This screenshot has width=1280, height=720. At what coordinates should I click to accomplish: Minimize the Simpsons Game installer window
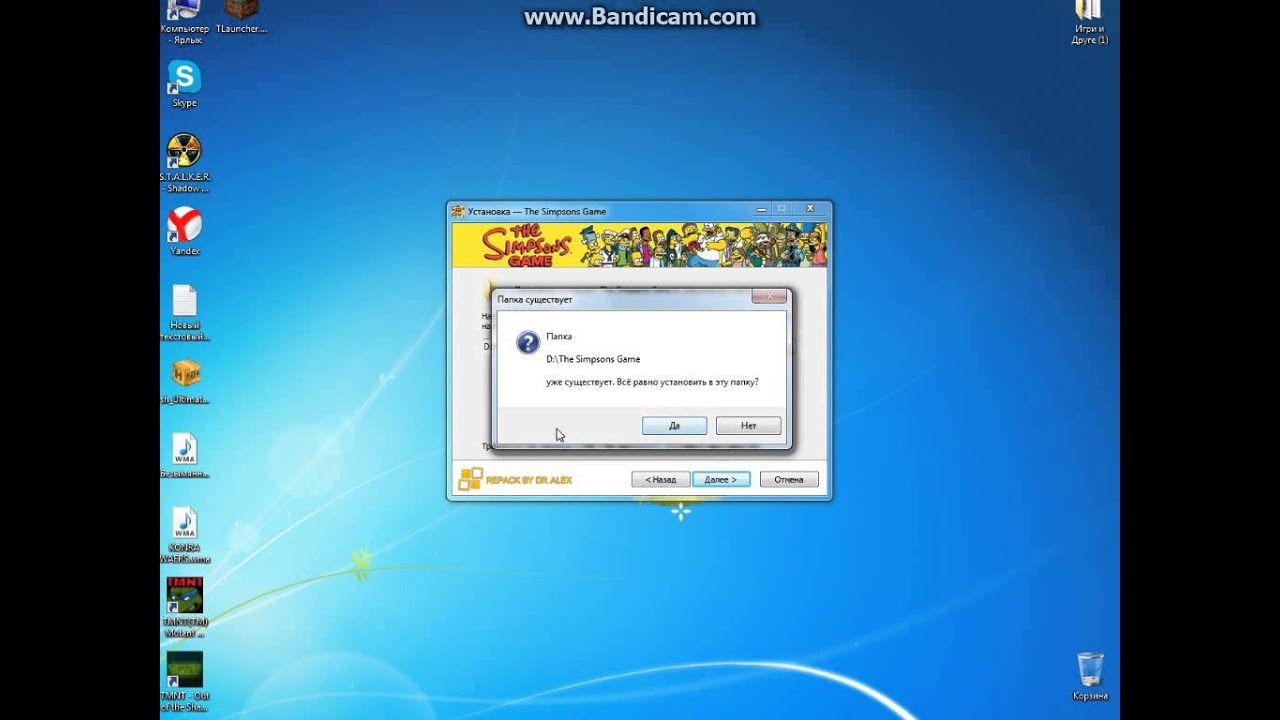[762, 209]
